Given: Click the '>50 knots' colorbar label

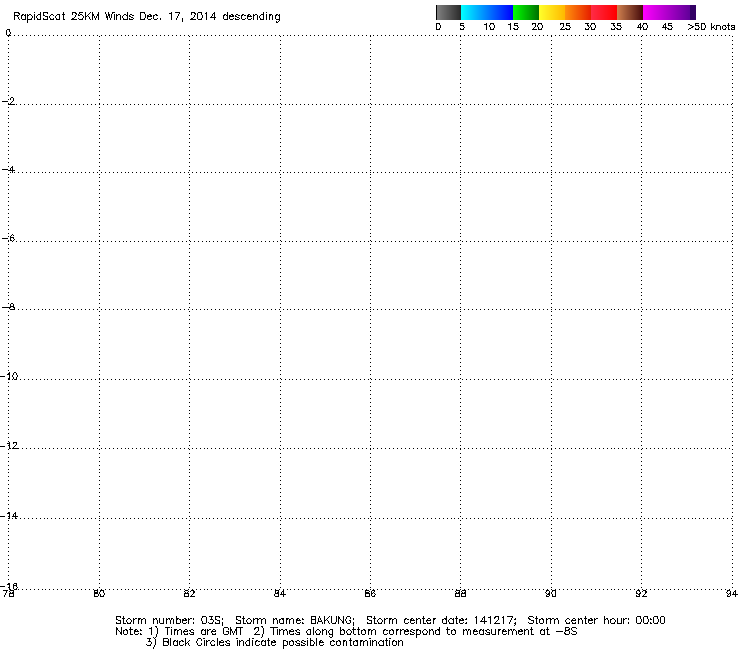Looking at the screenshot, I should coord(711,27).
